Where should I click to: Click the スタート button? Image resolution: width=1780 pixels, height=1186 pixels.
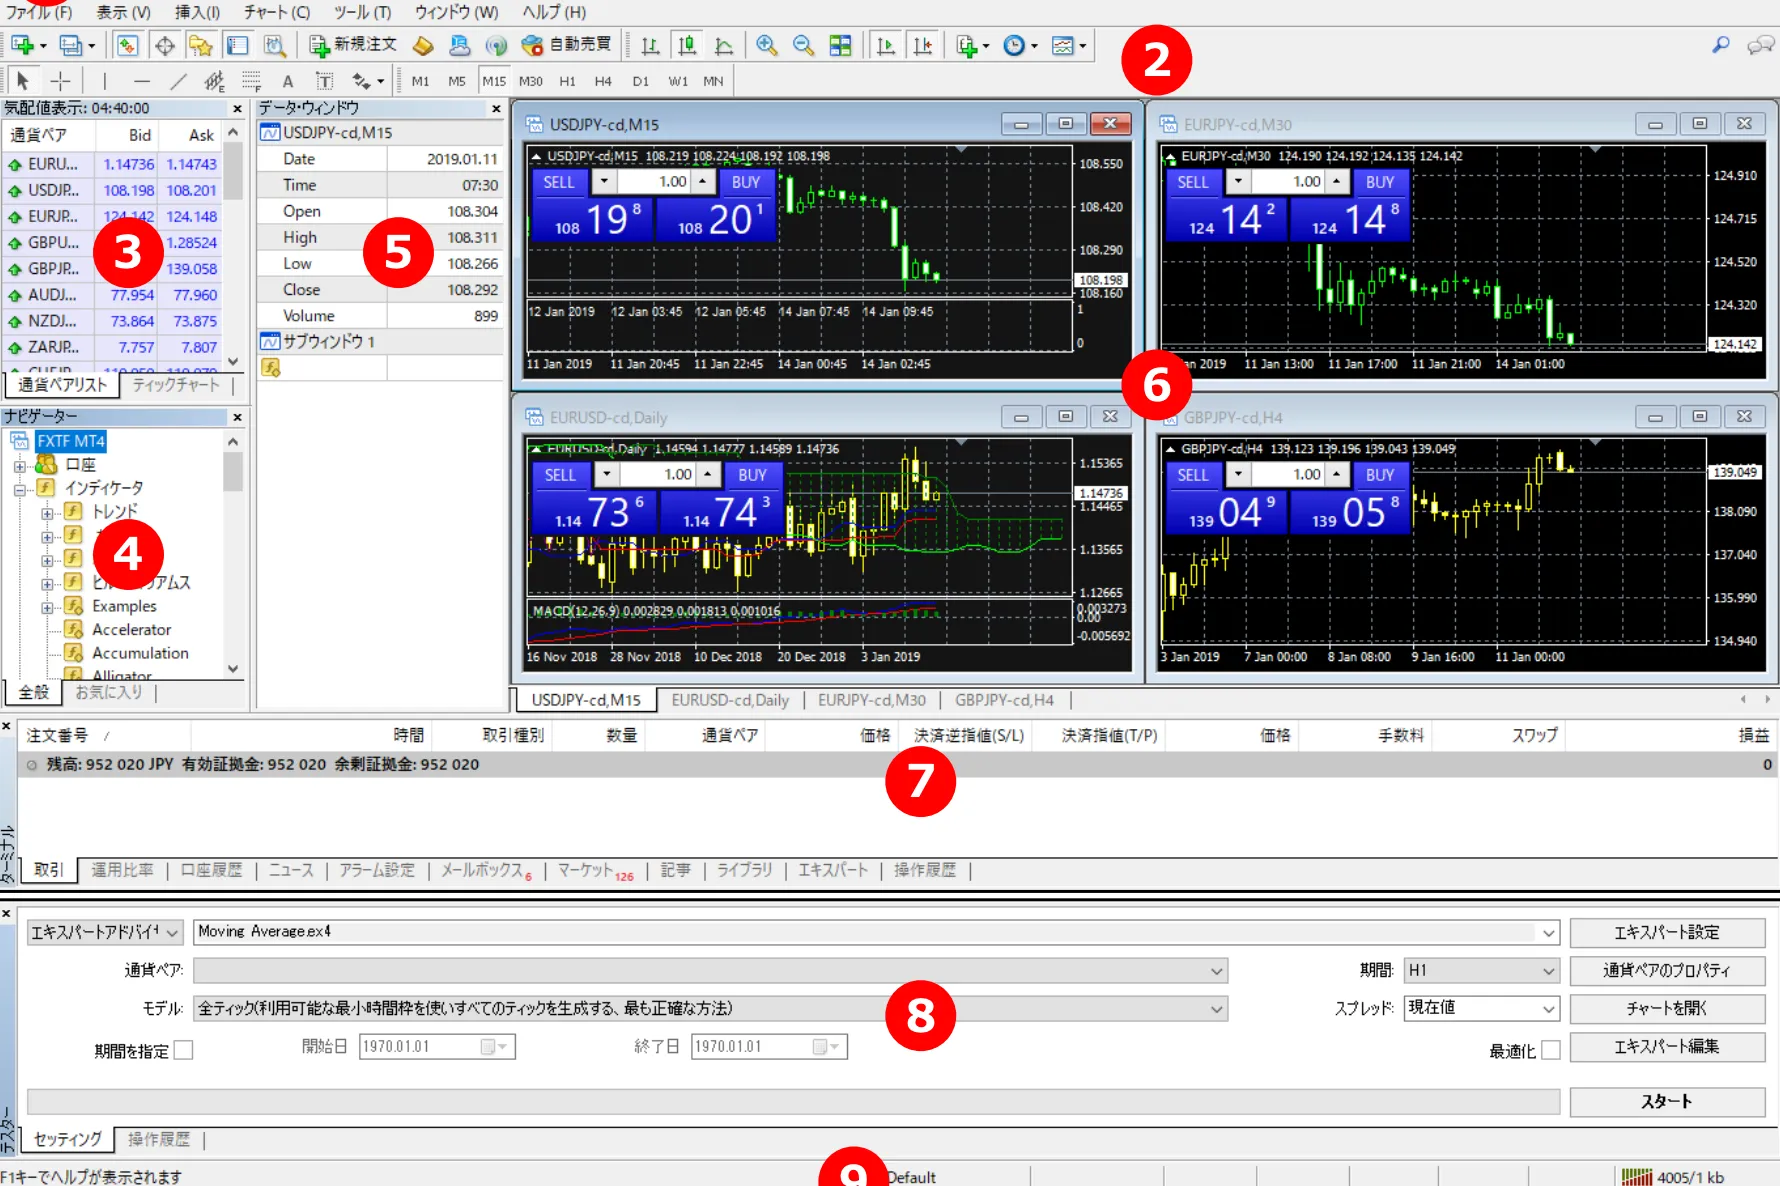[1666, 1101]
